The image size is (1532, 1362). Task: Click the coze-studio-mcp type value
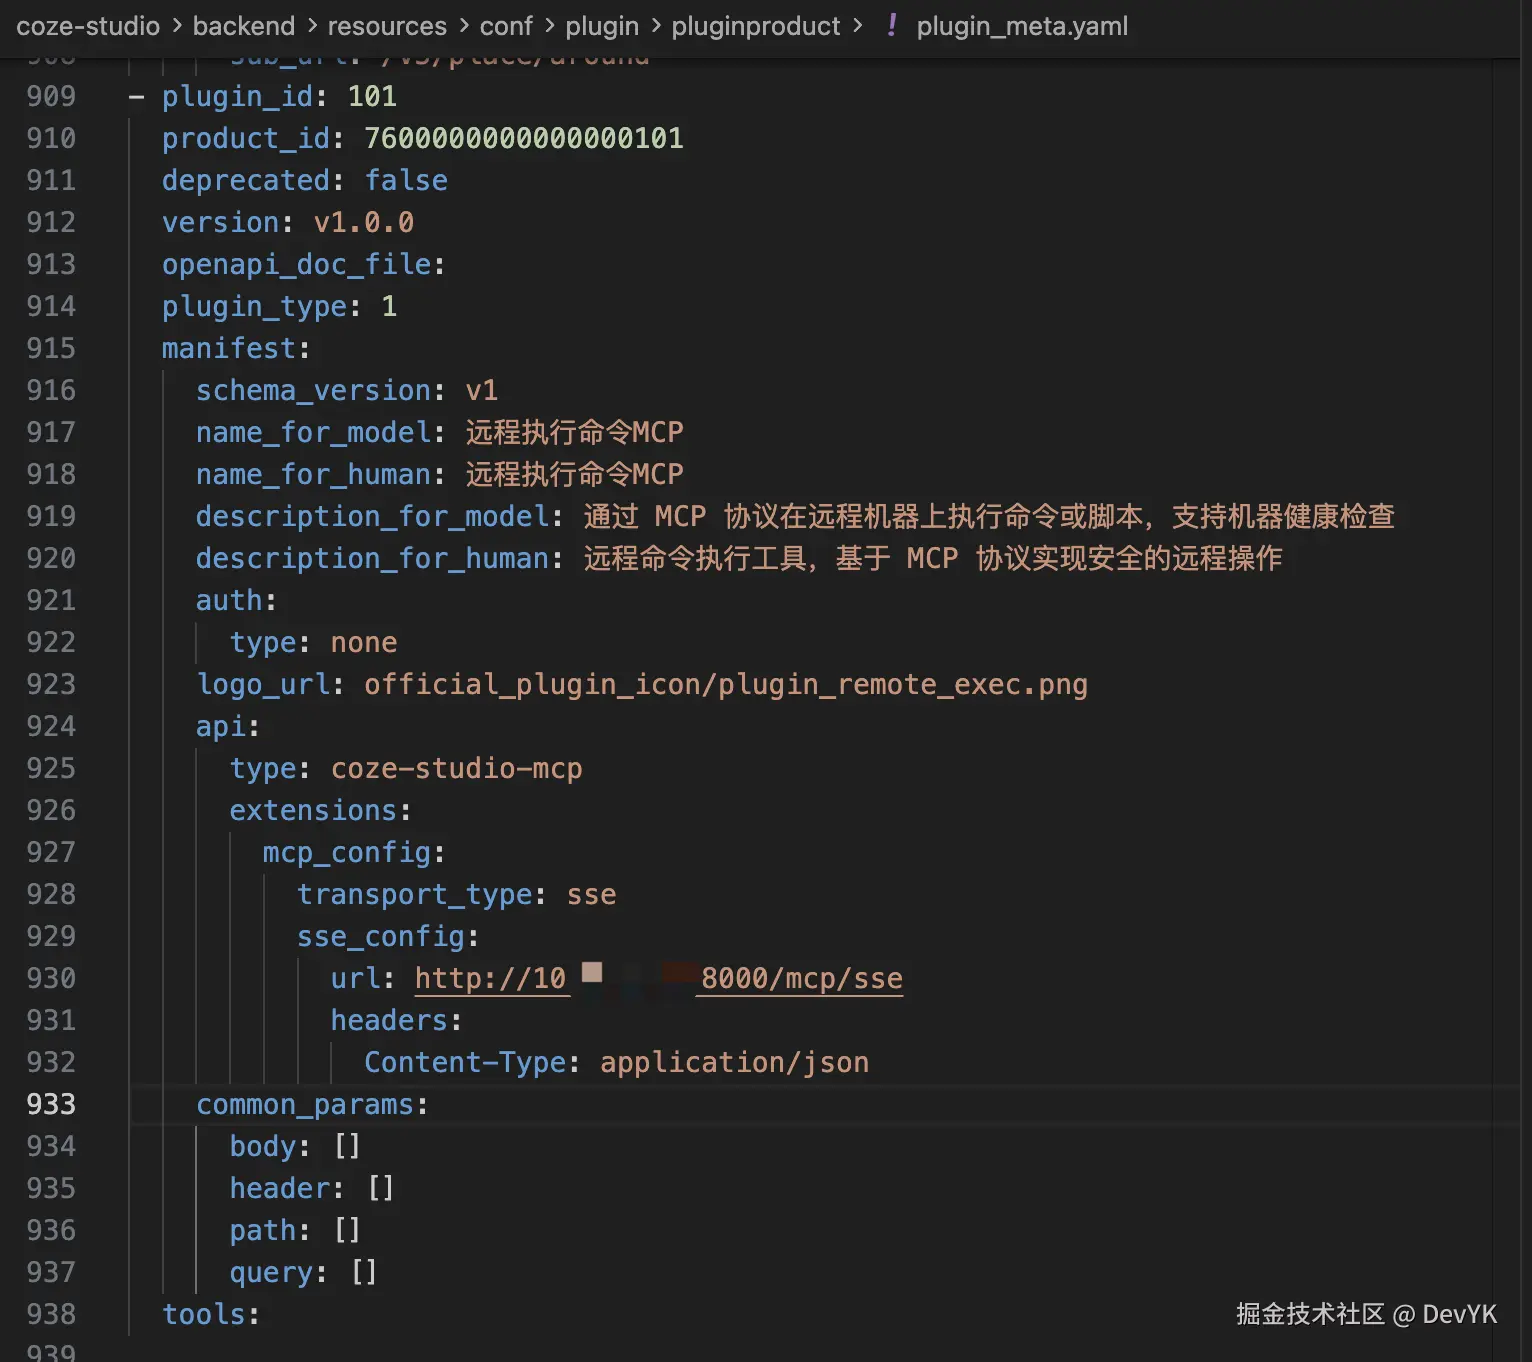pyautogui.click(x=457, y=768)
